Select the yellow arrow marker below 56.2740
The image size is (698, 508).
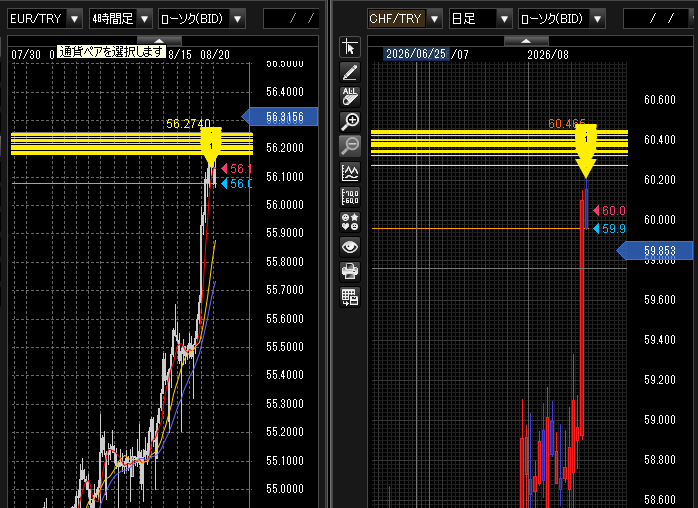[211, 147]
